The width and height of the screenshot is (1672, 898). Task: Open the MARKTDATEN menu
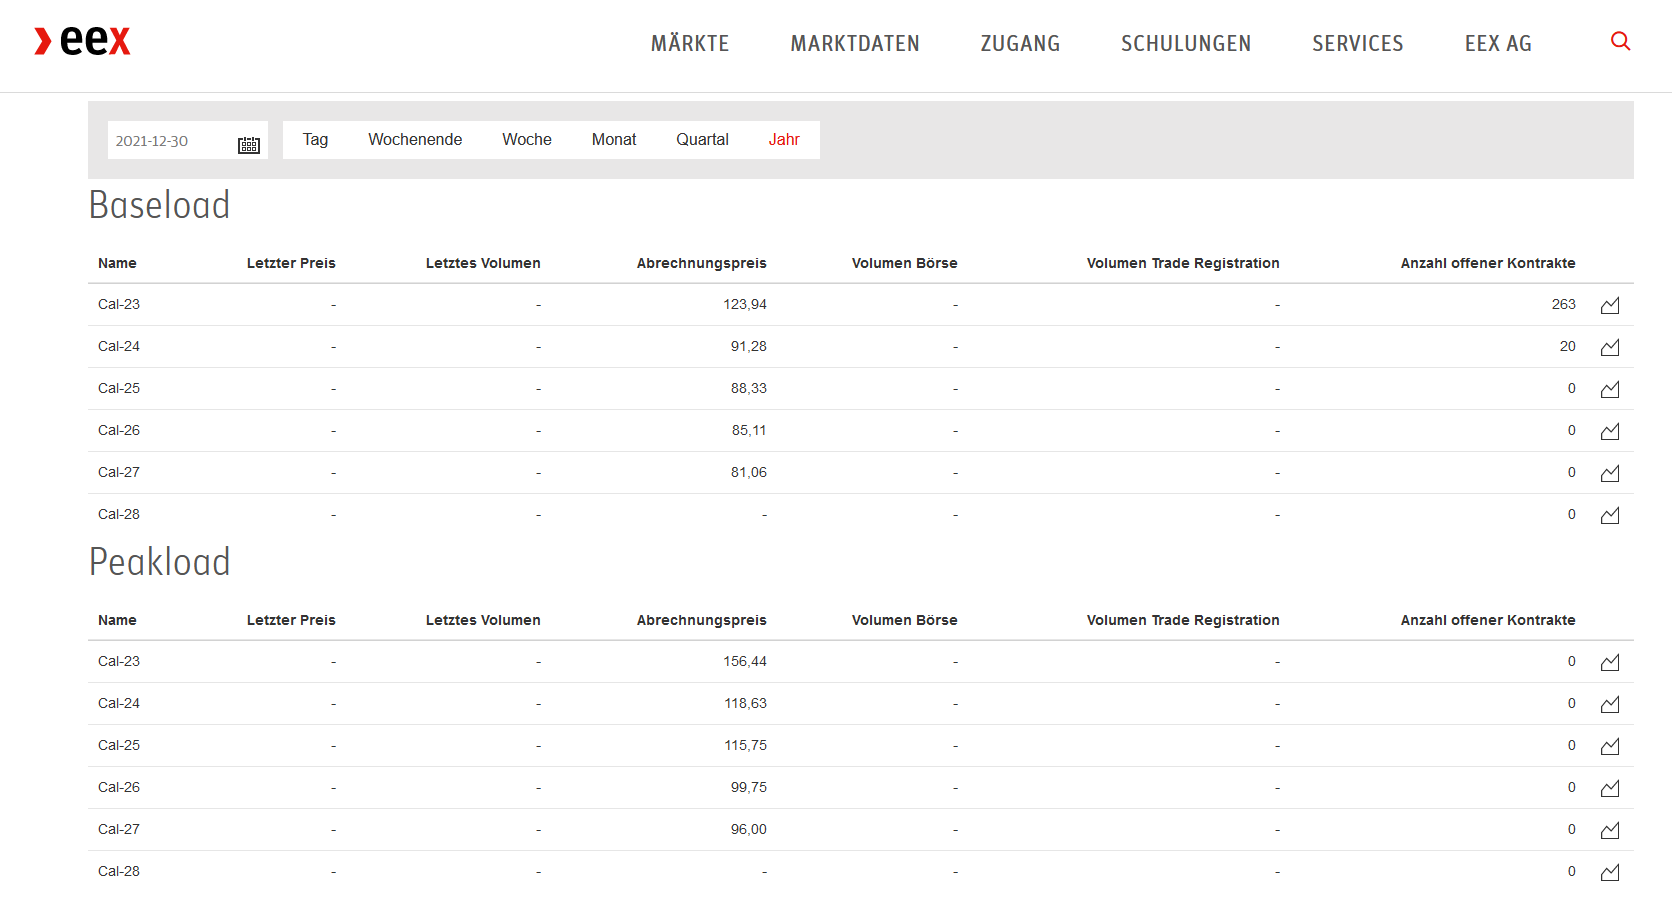click(855, 43)
